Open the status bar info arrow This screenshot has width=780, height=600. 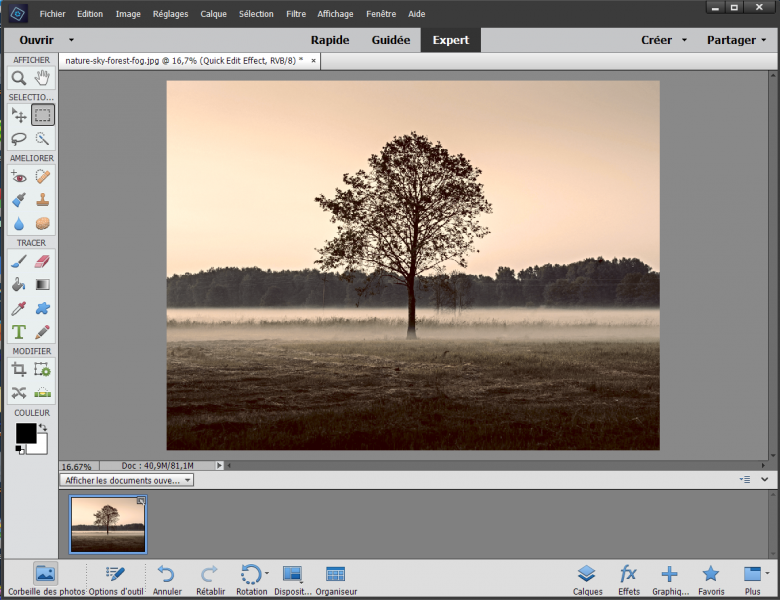point(219,466)
